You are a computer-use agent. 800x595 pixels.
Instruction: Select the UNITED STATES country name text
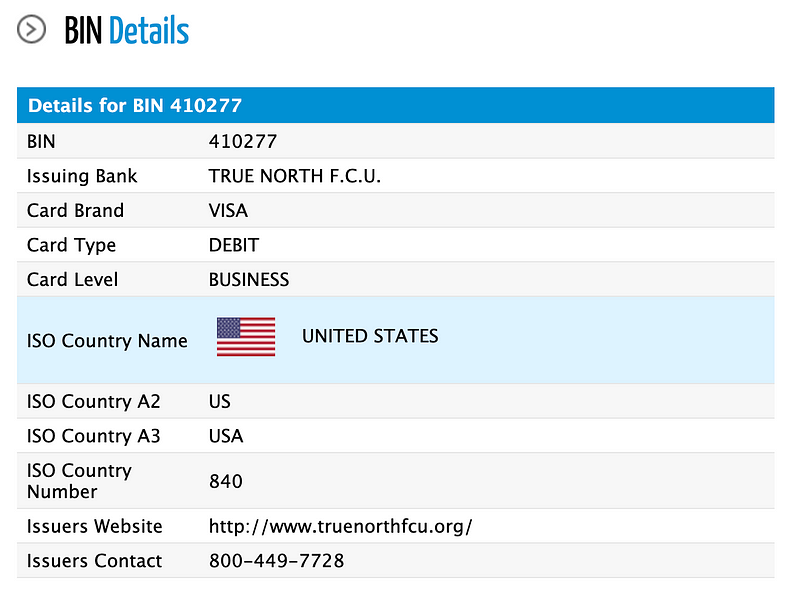pyautogui.click(x=370, y=336)
